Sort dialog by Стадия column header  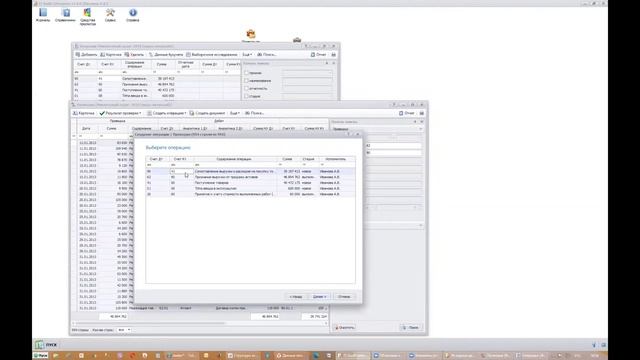tap(309, 159)
